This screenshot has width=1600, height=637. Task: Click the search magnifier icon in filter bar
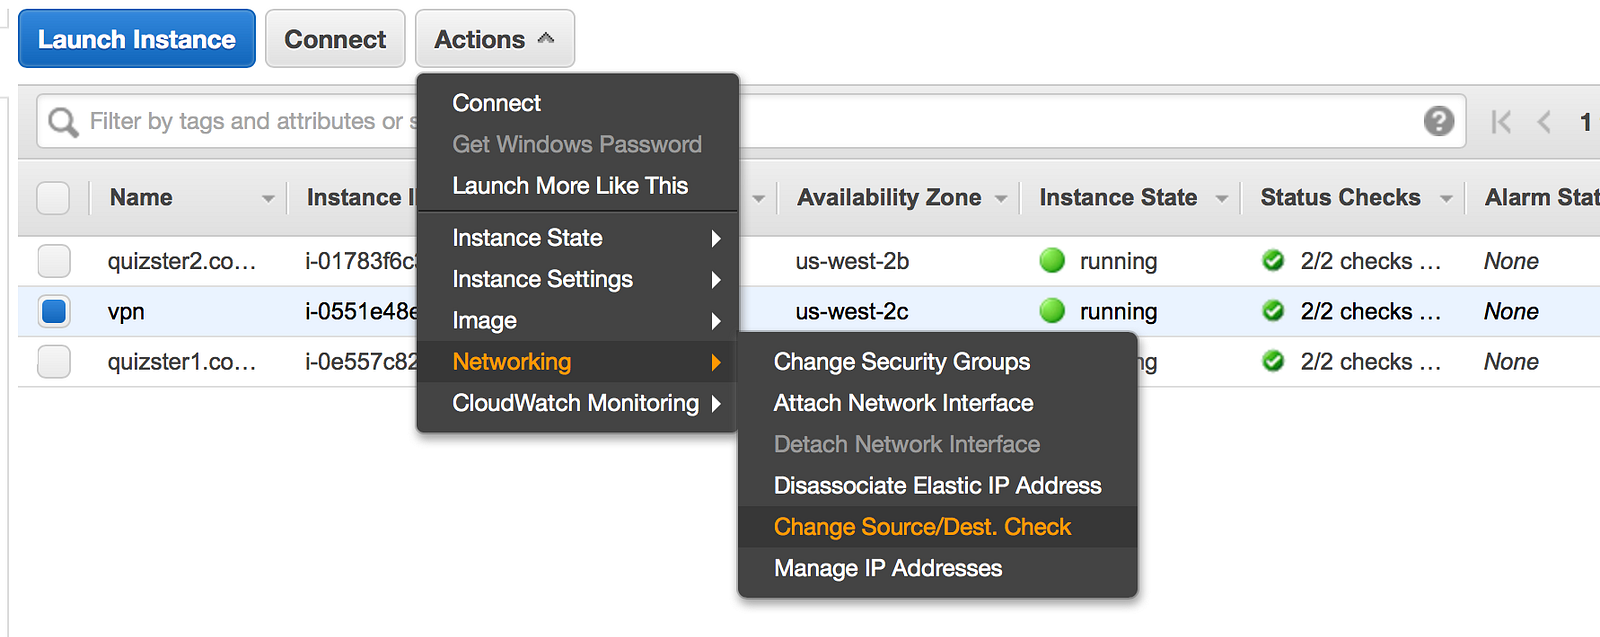63,122
